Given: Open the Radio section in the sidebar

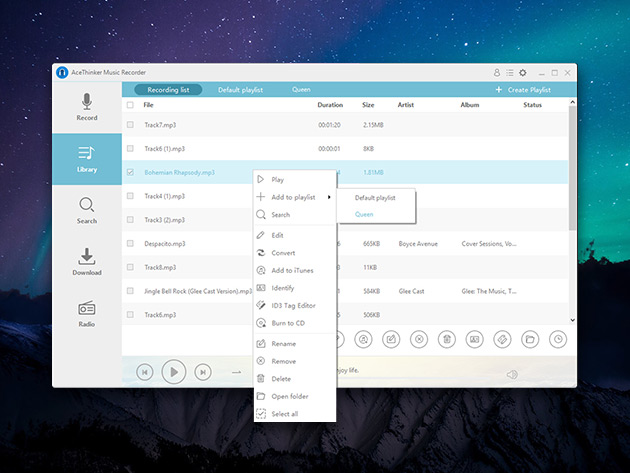Looking at the screenshot, I should coord(87,313).
